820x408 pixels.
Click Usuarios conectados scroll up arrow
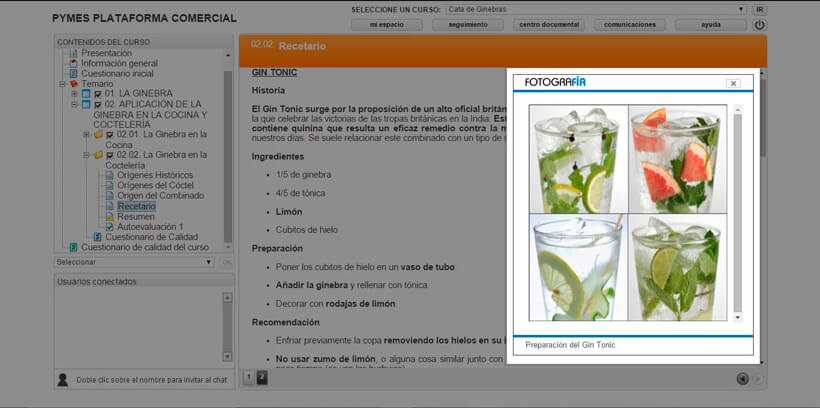227,298
